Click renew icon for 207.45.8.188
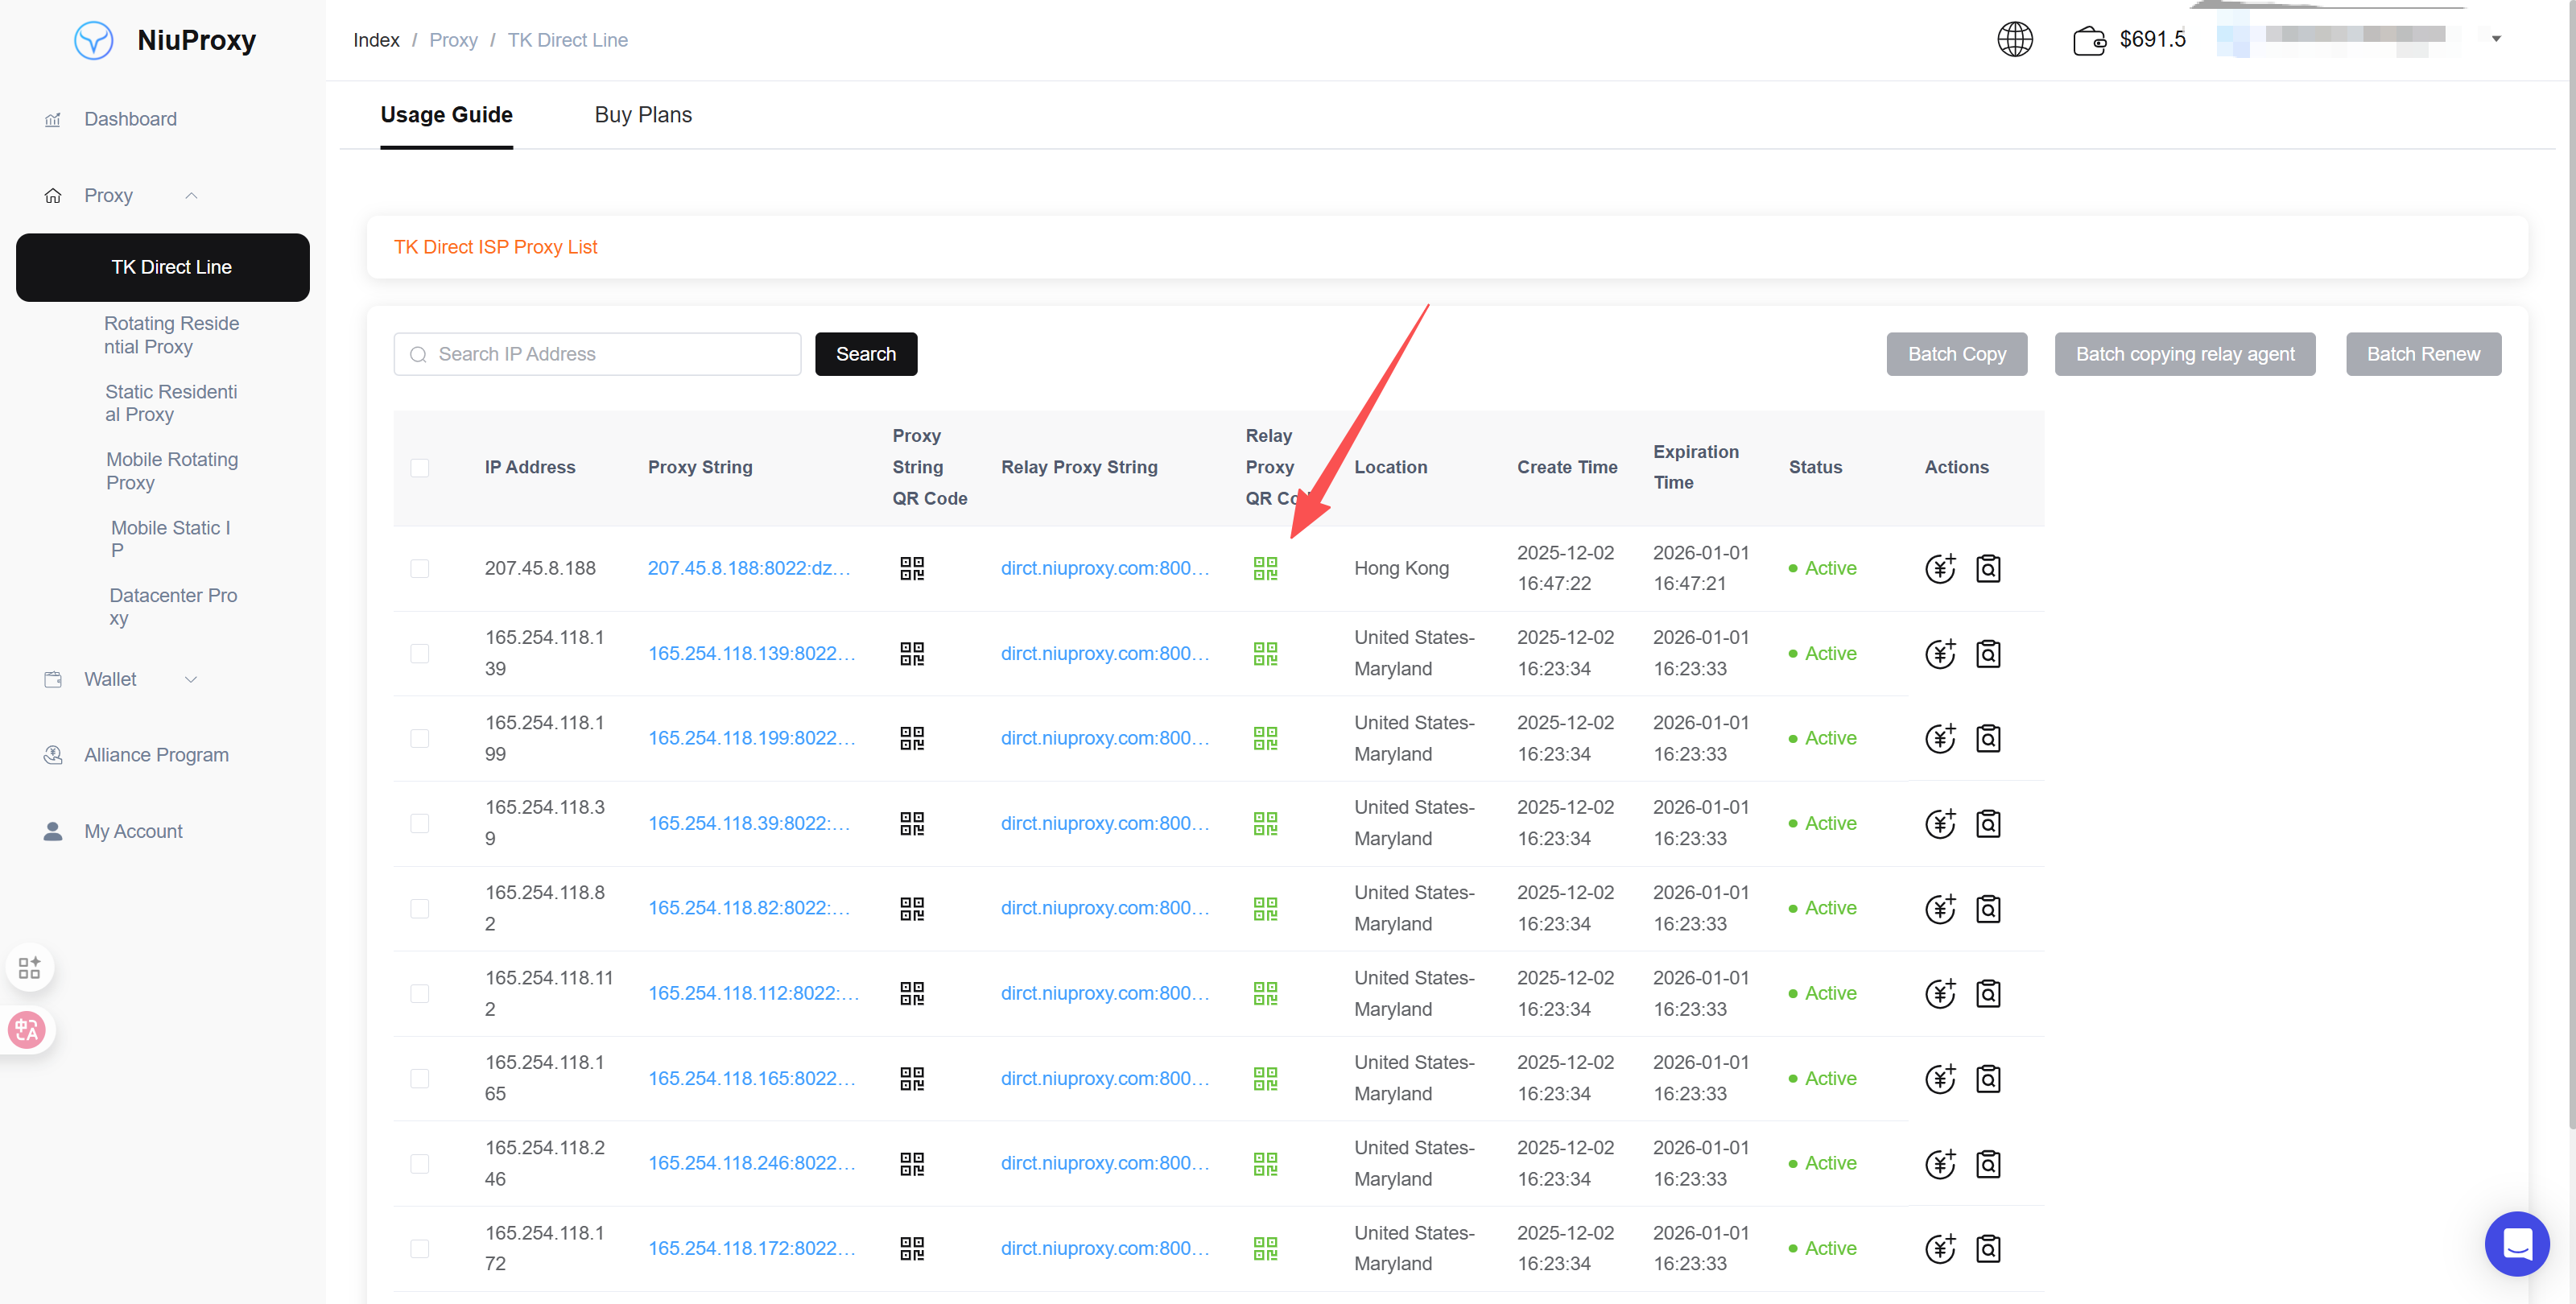 [x=1940, y=568]
